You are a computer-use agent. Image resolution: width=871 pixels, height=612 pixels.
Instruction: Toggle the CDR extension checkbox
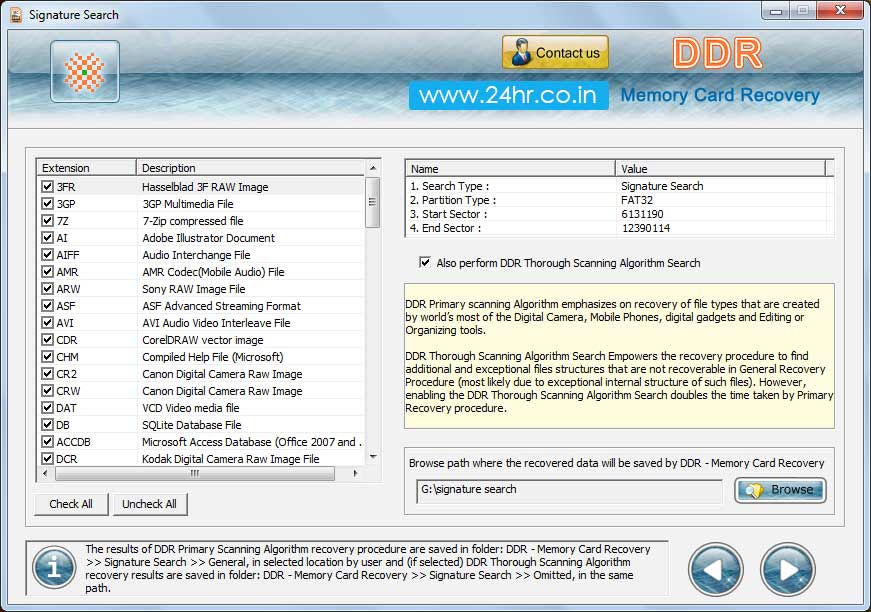[47, 340]
